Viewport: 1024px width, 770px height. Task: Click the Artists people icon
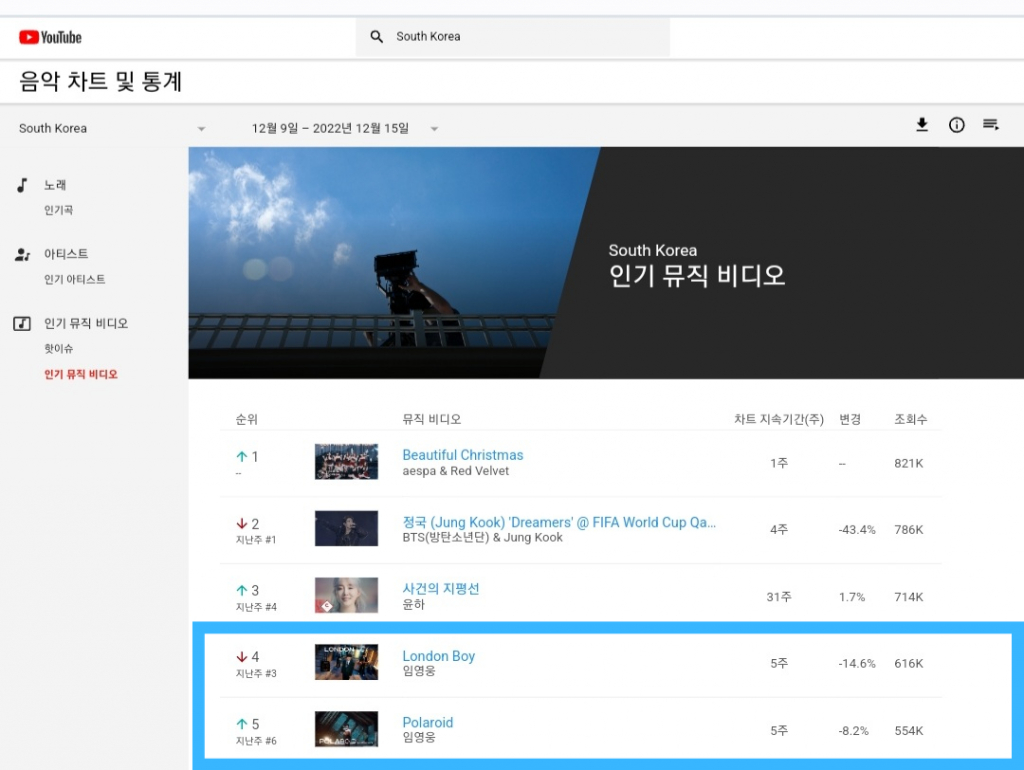22,255
